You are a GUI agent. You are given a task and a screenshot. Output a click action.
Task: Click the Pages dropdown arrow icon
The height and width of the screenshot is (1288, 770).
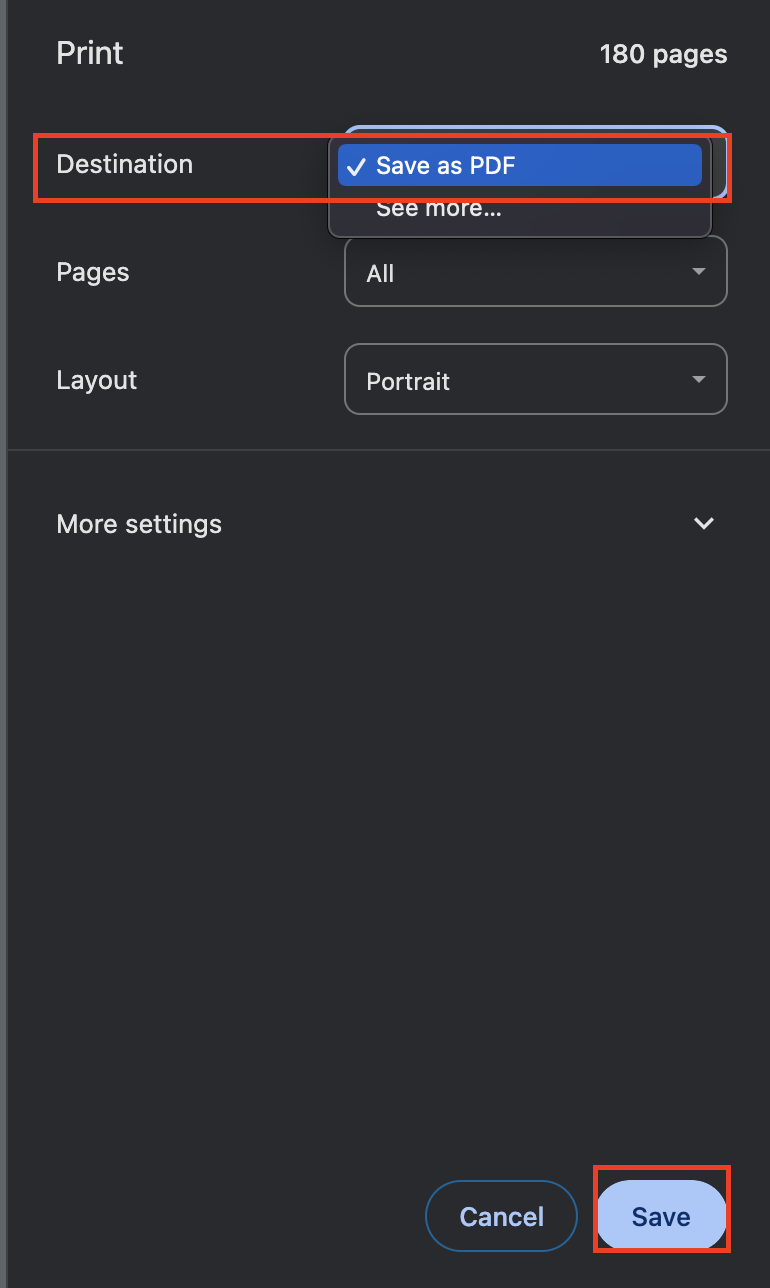699,272
